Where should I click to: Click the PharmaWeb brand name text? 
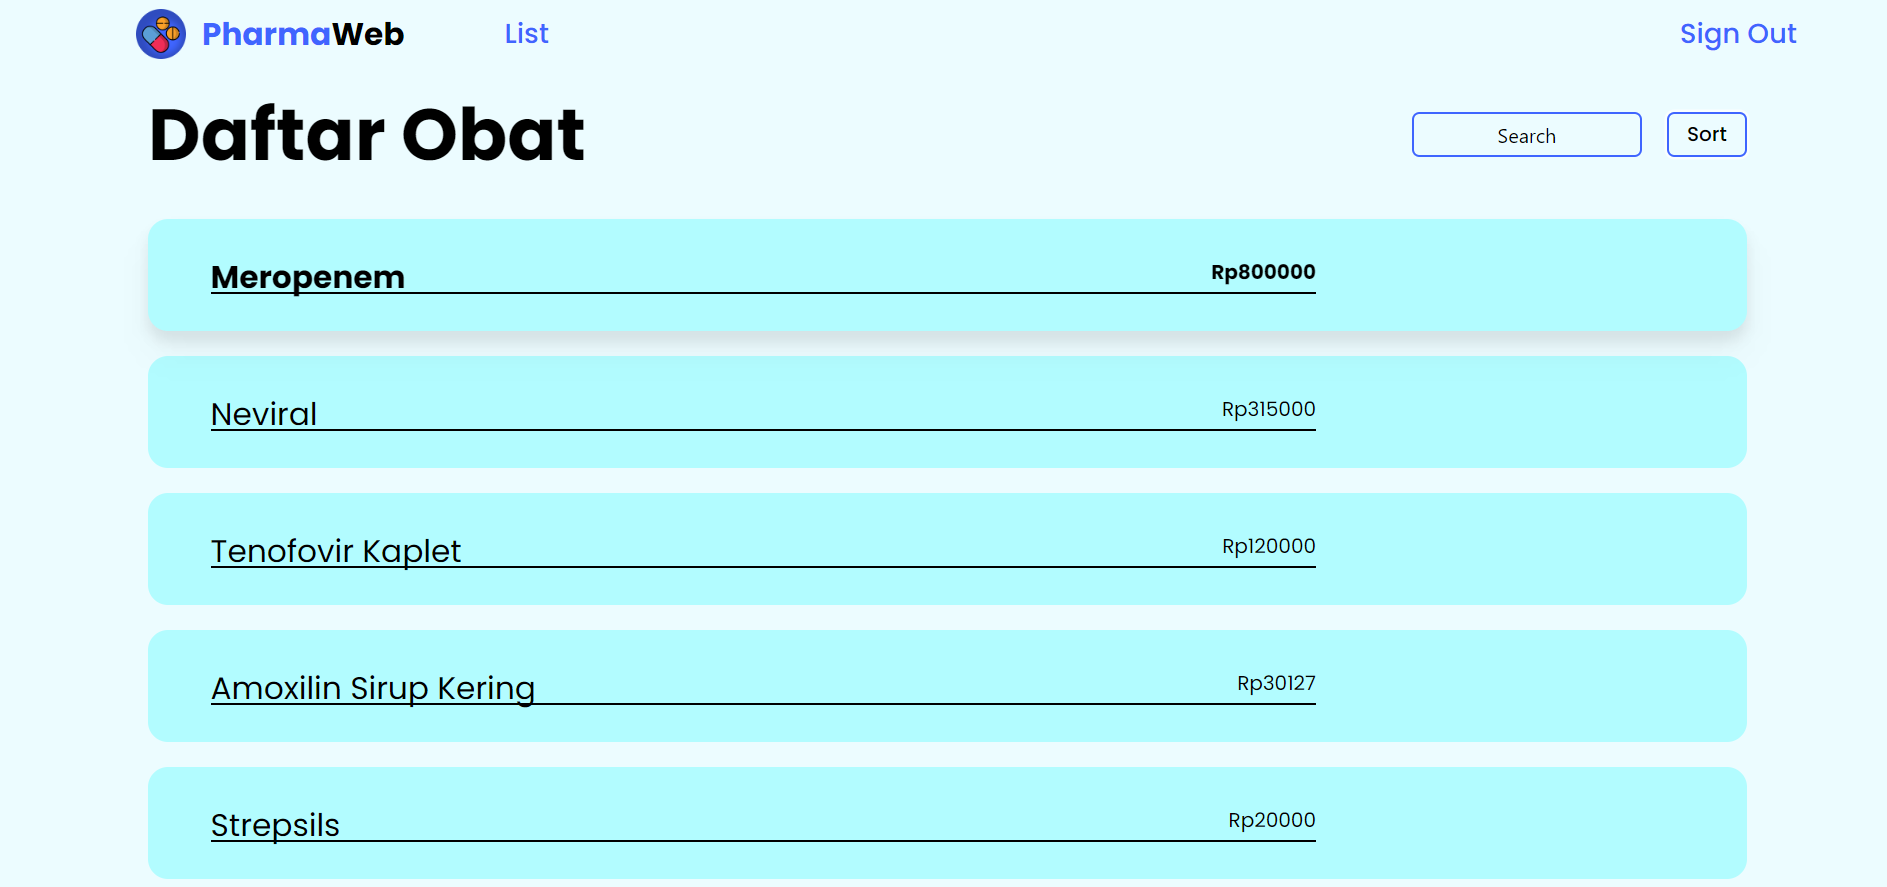pyautogui.click(x=303, y=34)
